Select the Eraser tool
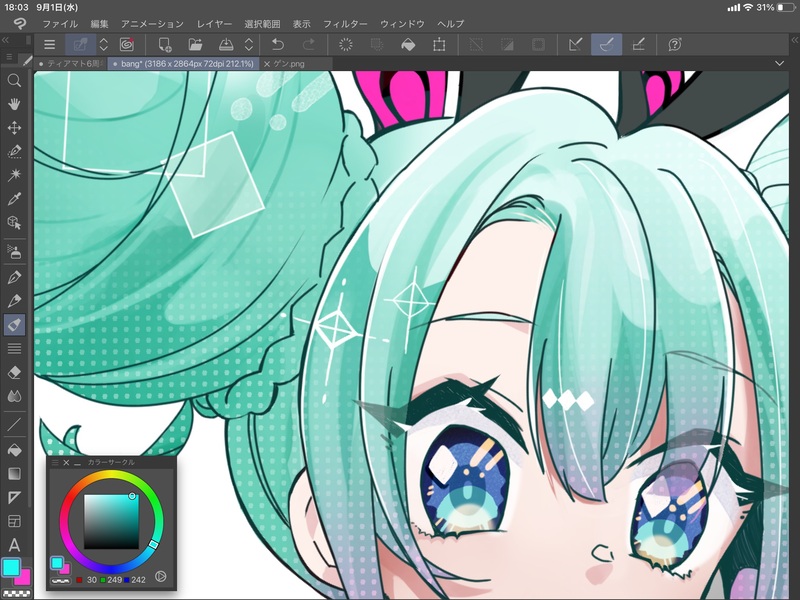The image size is (800, 600). [14, 372]
